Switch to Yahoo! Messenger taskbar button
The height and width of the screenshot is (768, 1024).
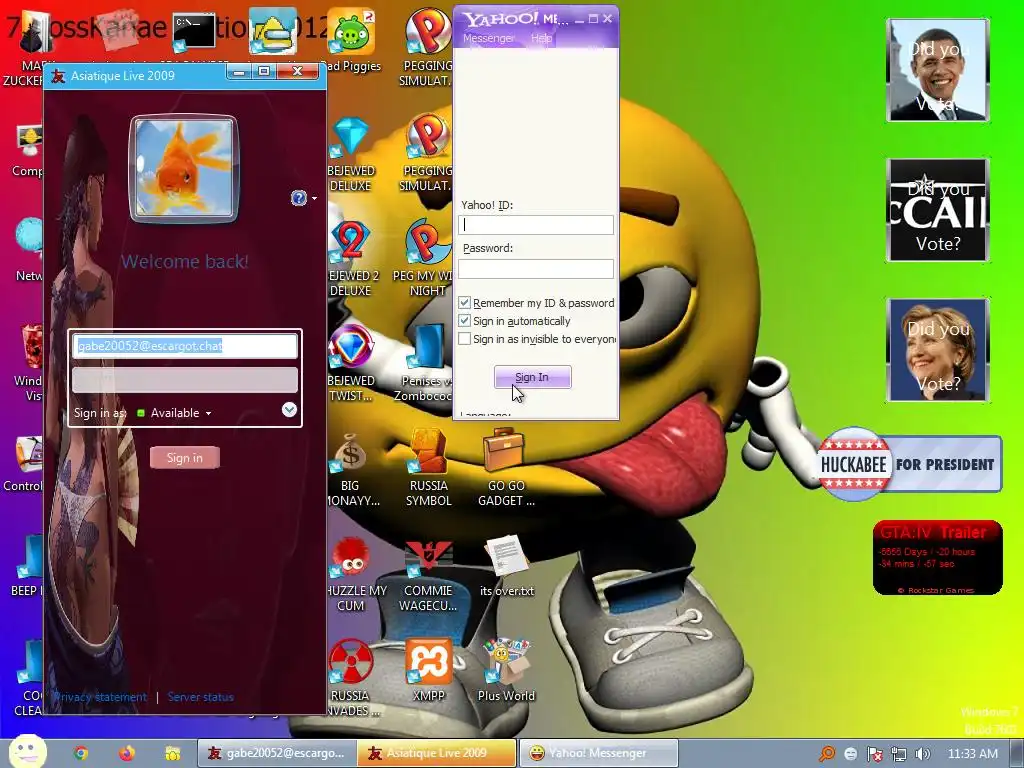(x=599, y=753)
